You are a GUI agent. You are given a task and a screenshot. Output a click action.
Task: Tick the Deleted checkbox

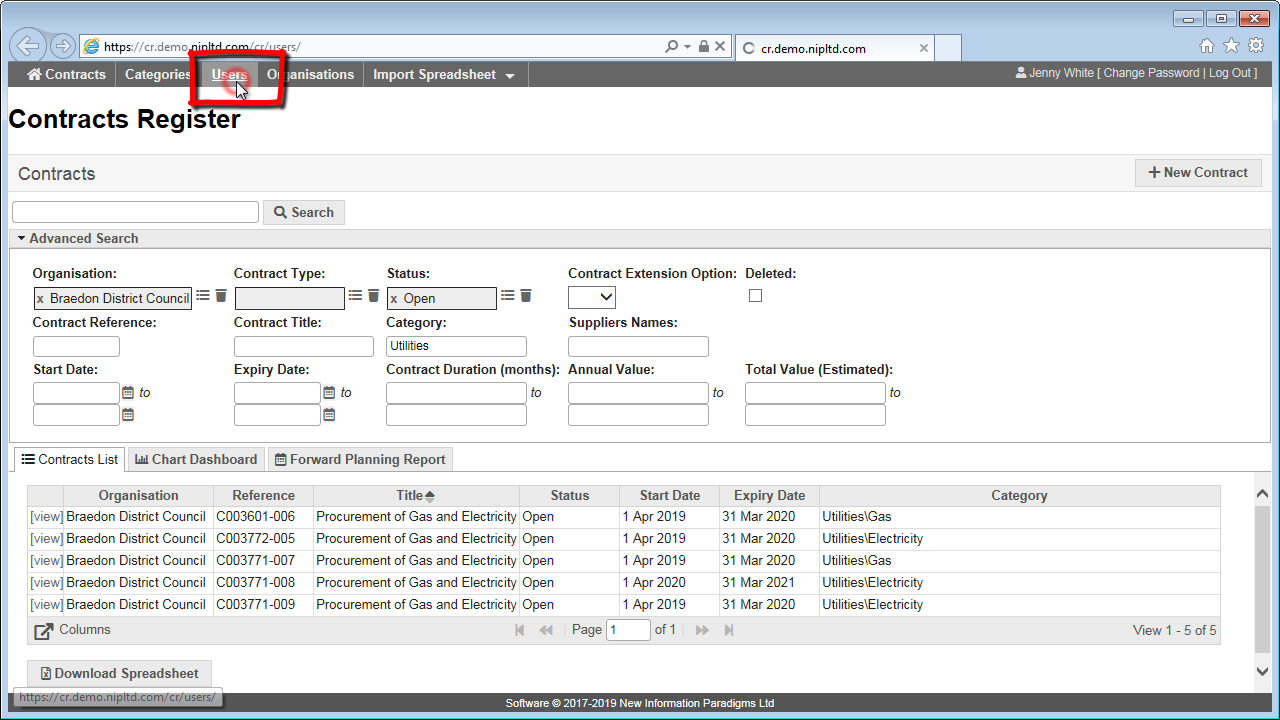[755, 296]
